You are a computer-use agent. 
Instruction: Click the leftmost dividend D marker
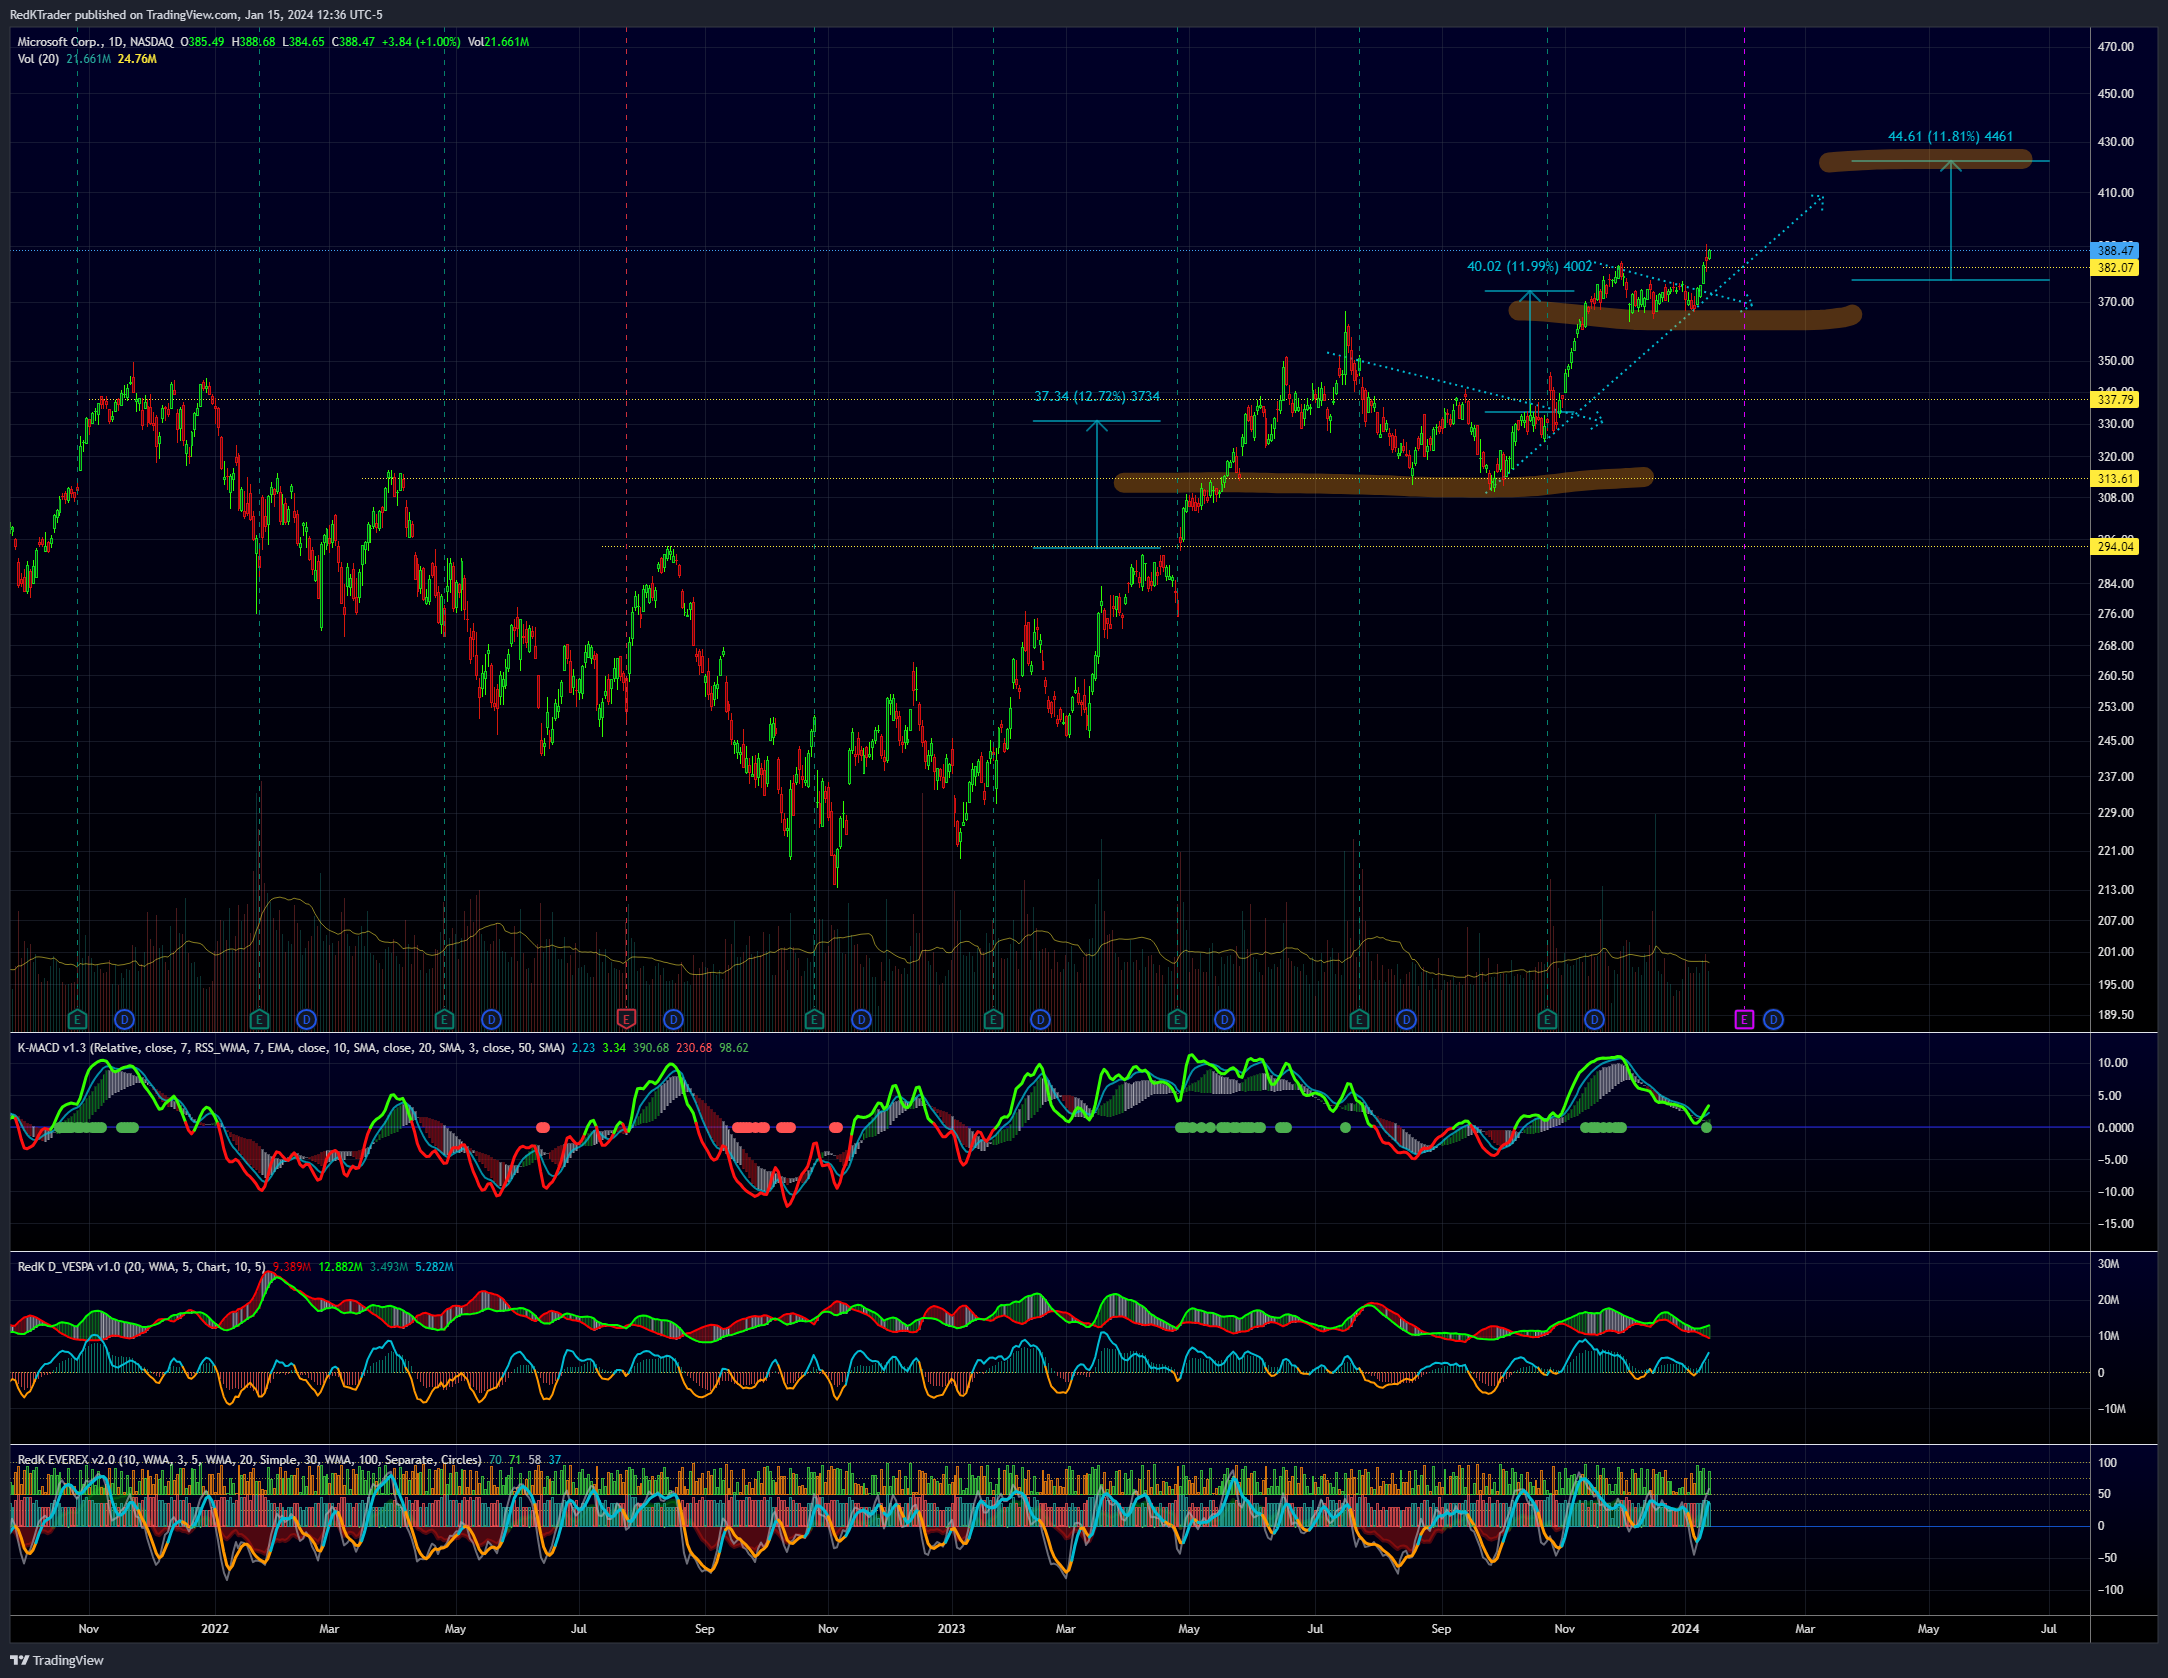coord(124,1019)
